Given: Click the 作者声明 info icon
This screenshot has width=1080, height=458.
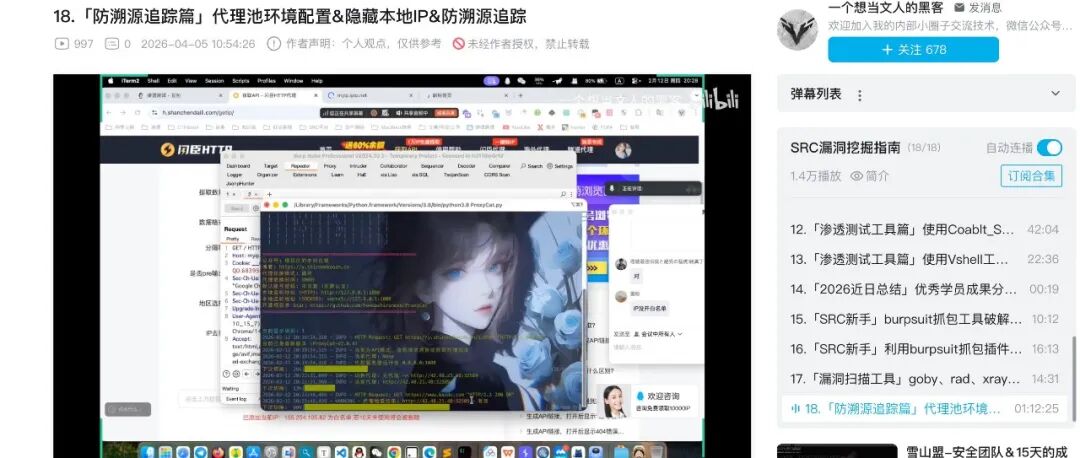Looking at the screenshot, I should pos(273,43).
